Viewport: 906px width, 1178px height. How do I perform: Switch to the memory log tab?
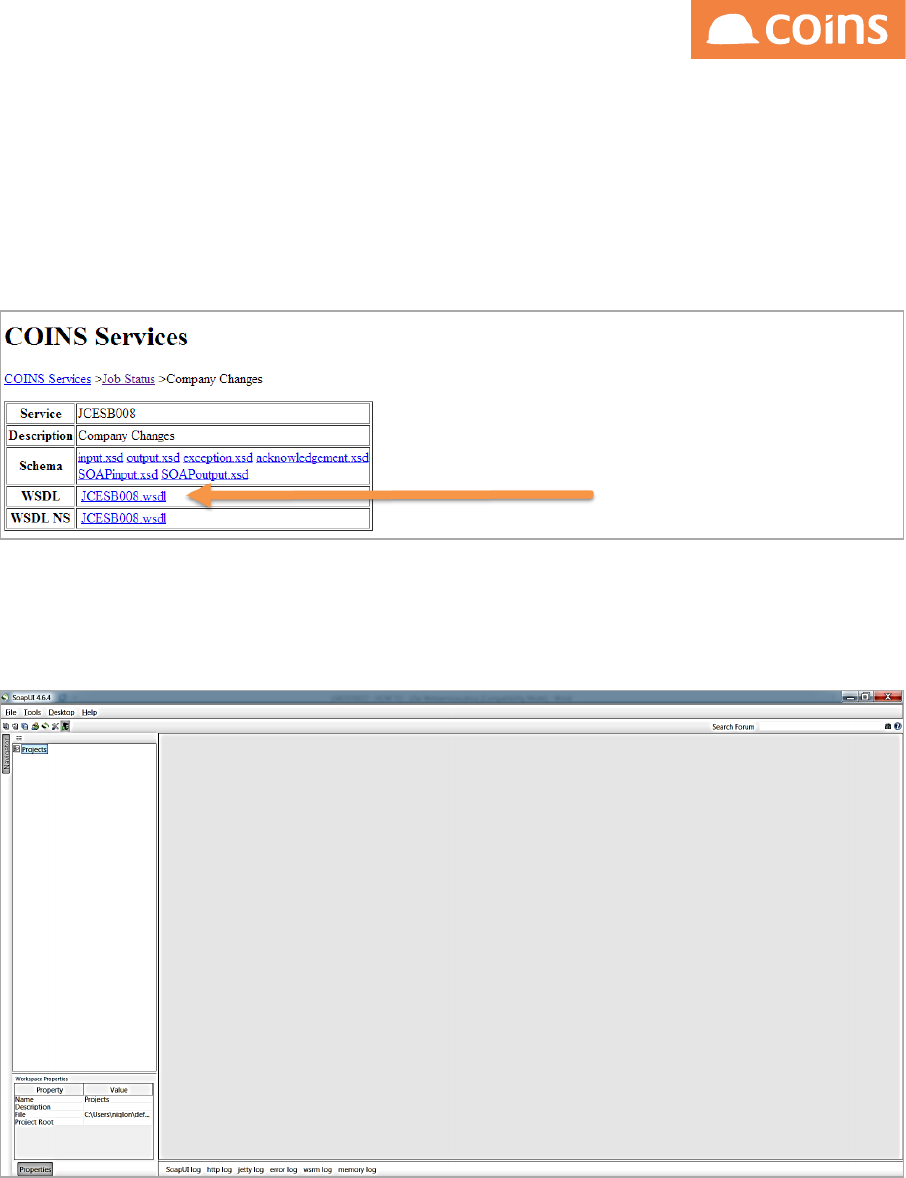coord(357,1170)
